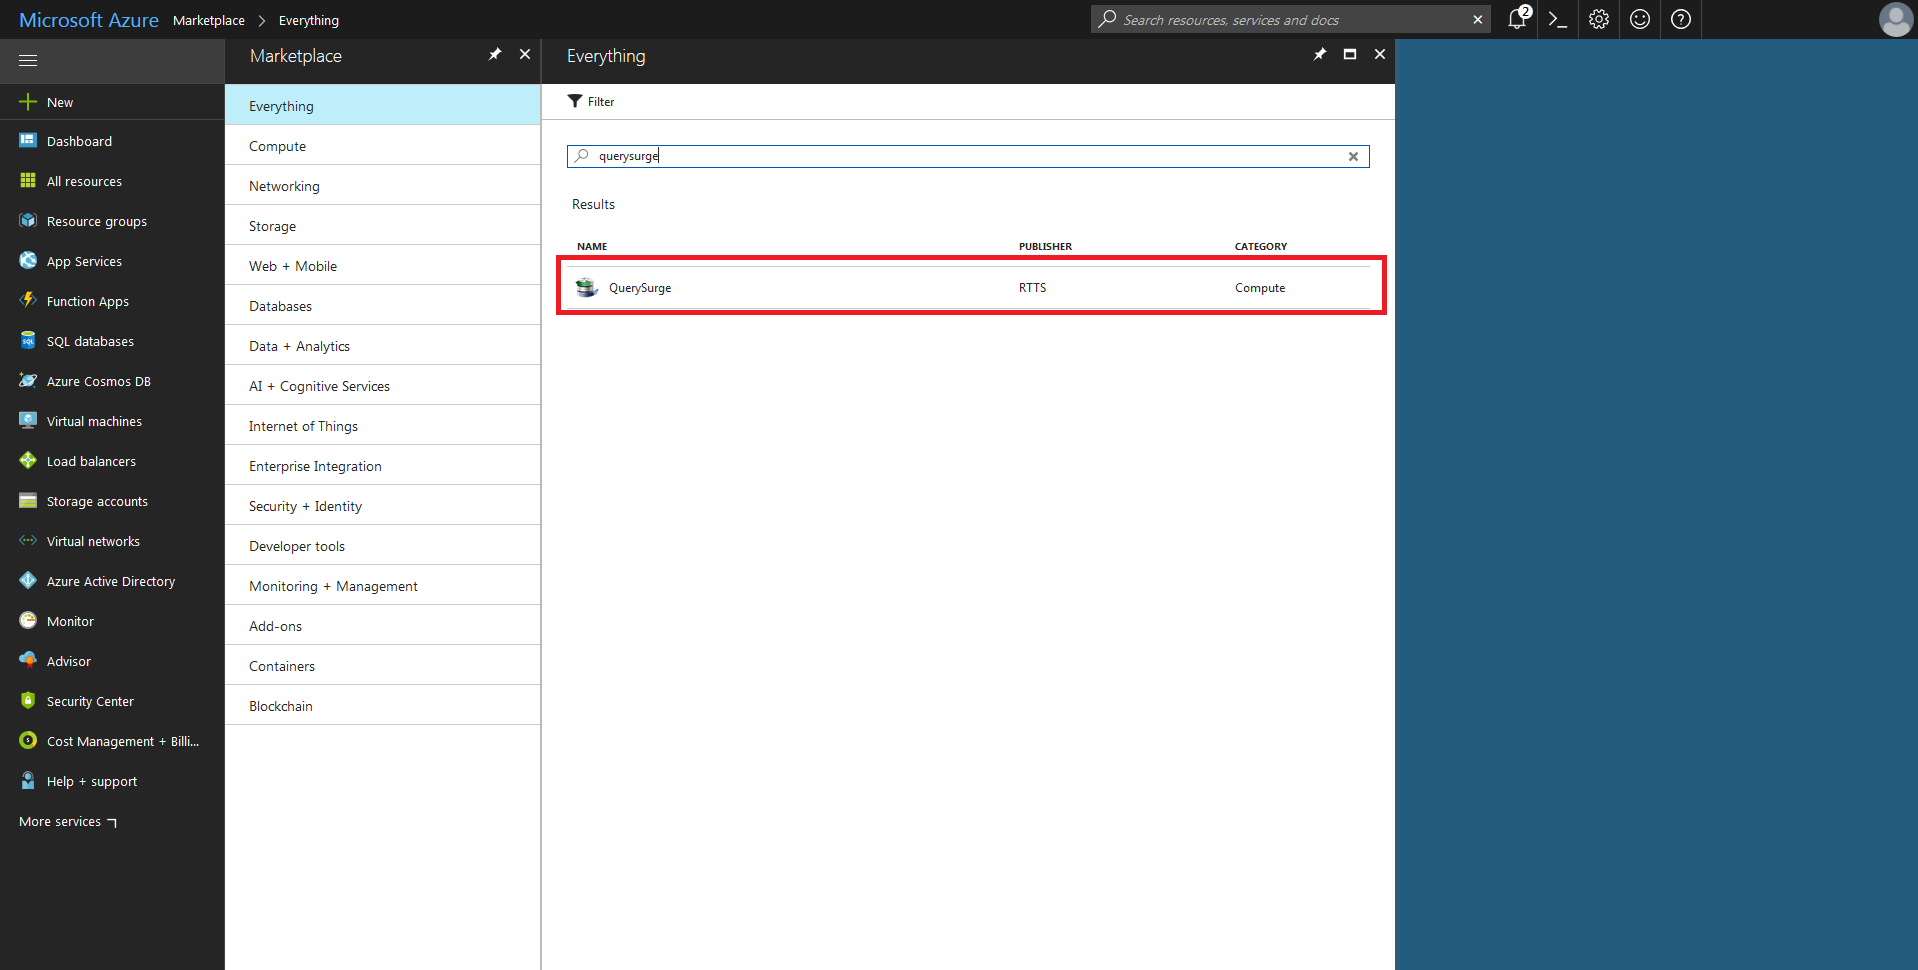
Task: Click the marketplace search field
Action: 968,156
